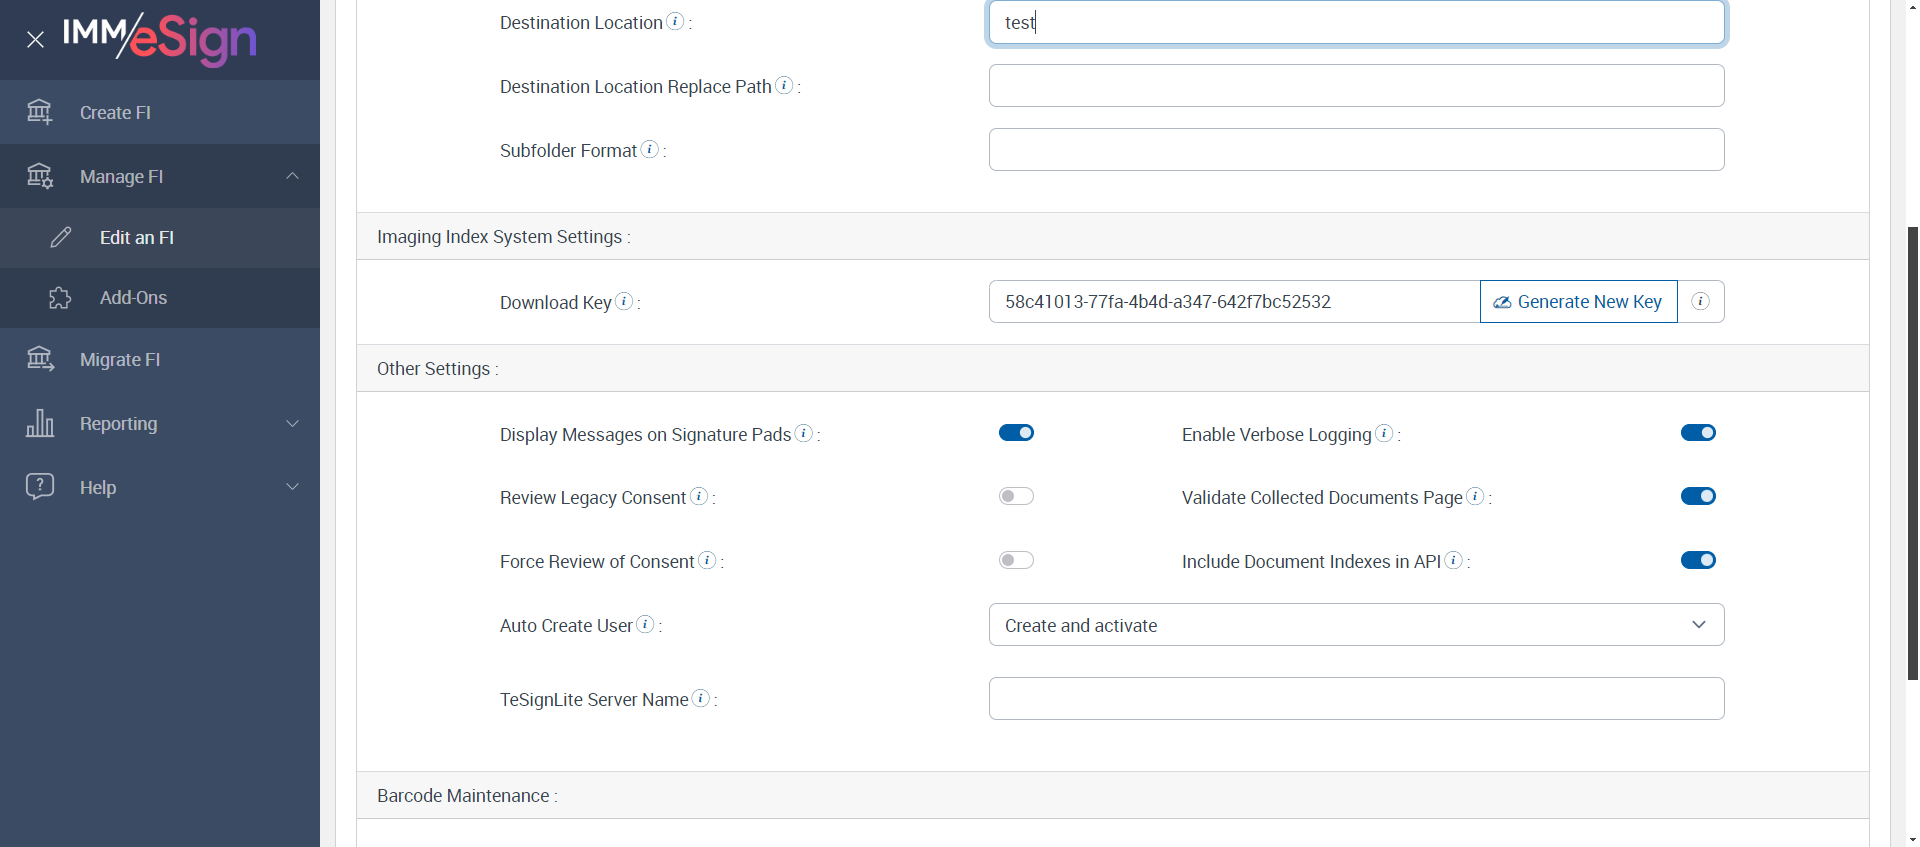Disable Display Messages on Signature Pads toggle

pyautogui.click(x=1016, y=433)
